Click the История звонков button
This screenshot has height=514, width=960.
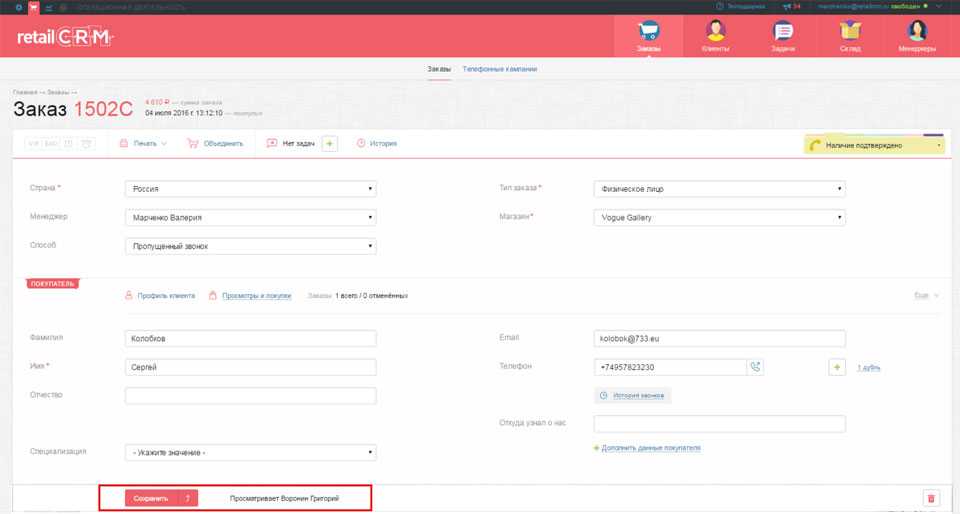[633, 396]
